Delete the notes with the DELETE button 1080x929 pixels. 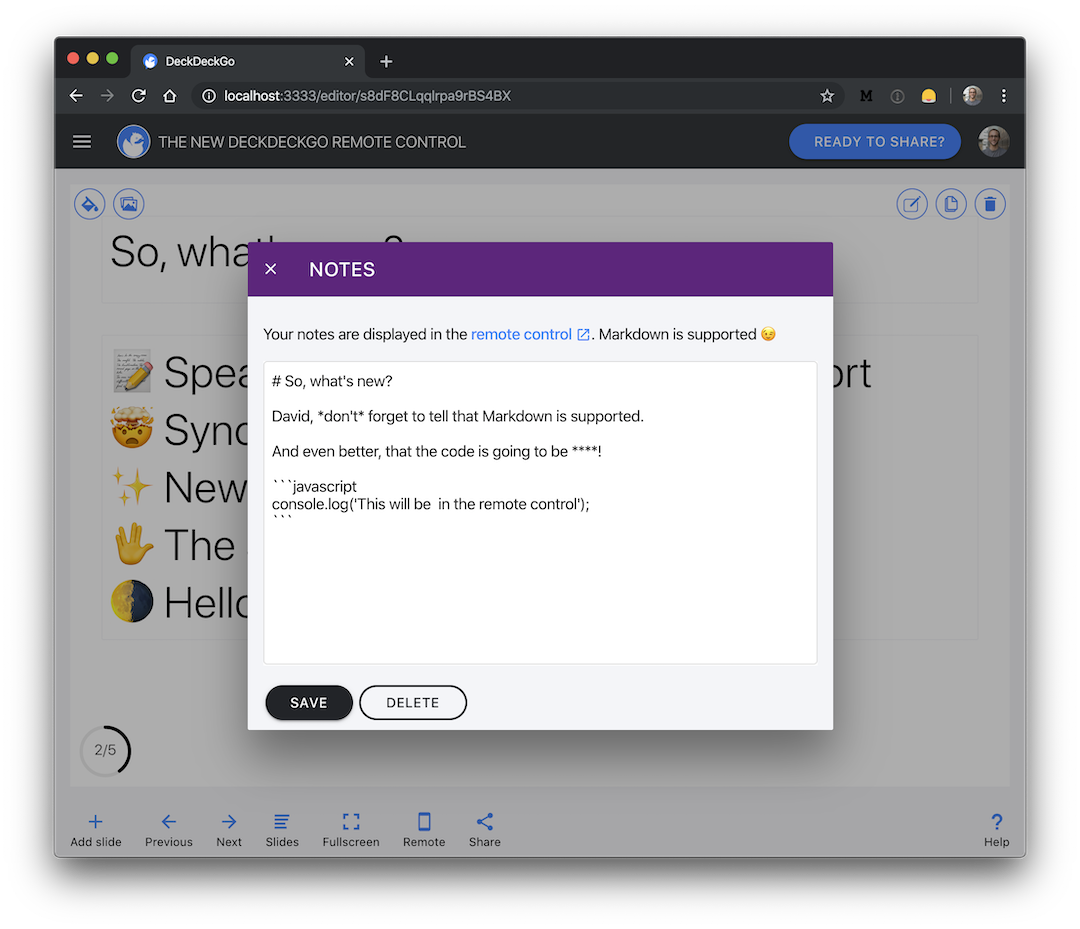click(412, 702)
